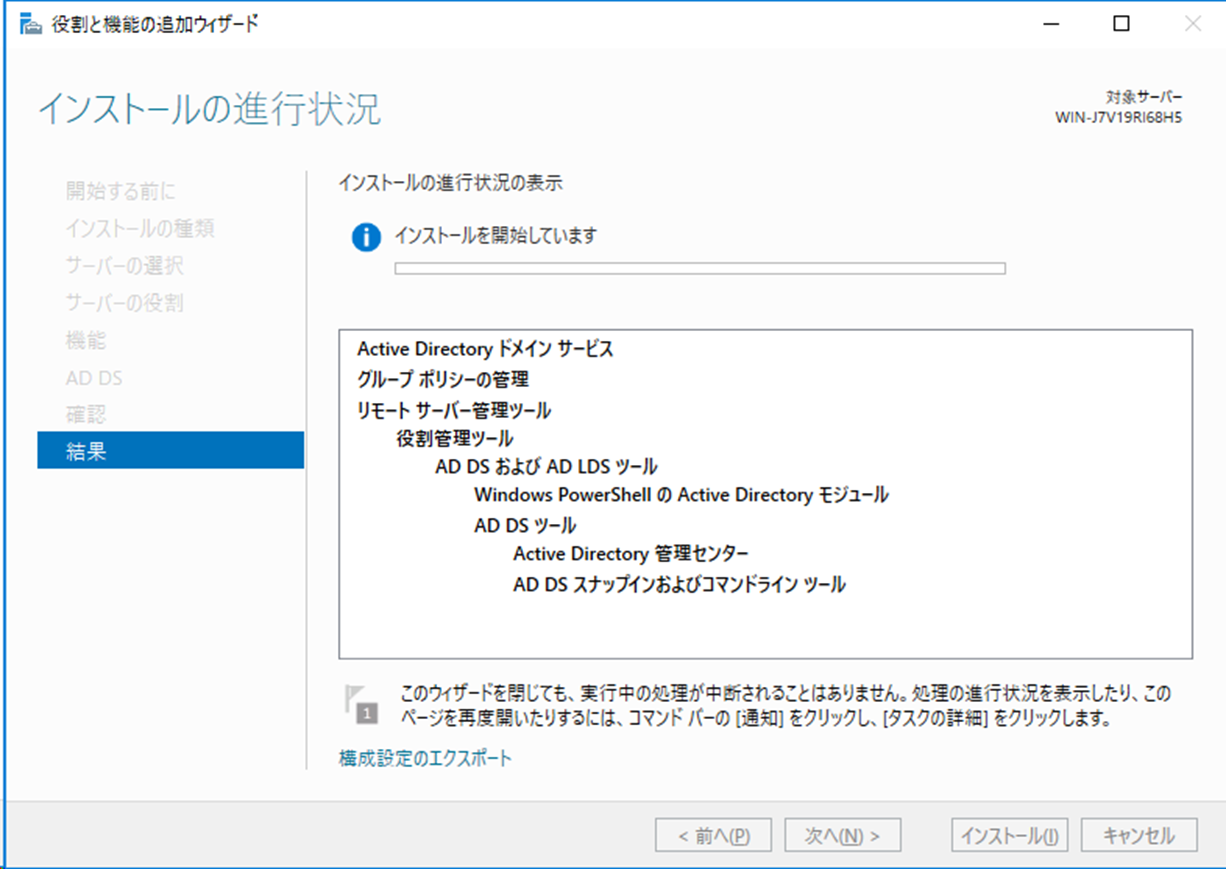Click the AD DS および AD LDS ツール row
The width and height of the screenshot is (1226, 869).
(546, 467)
